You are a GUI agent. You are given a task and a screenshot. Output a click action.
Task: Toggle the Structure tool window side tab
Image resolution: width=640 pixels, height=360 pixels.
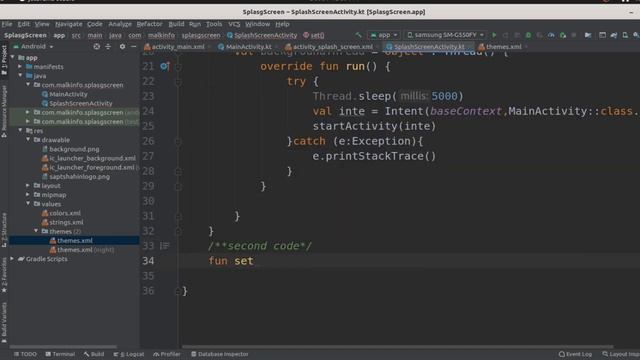coord(4,230)
